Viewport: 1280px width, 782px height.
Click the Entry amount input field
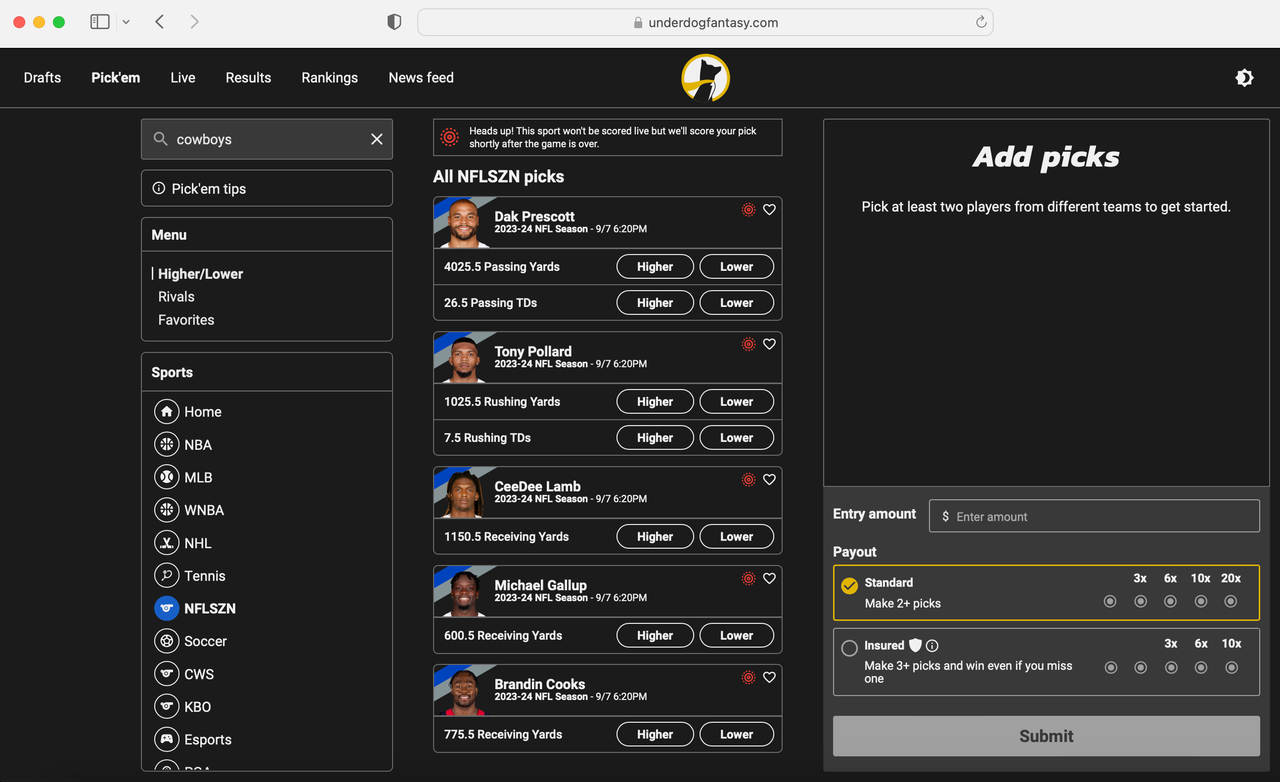tap(1094, 517)
